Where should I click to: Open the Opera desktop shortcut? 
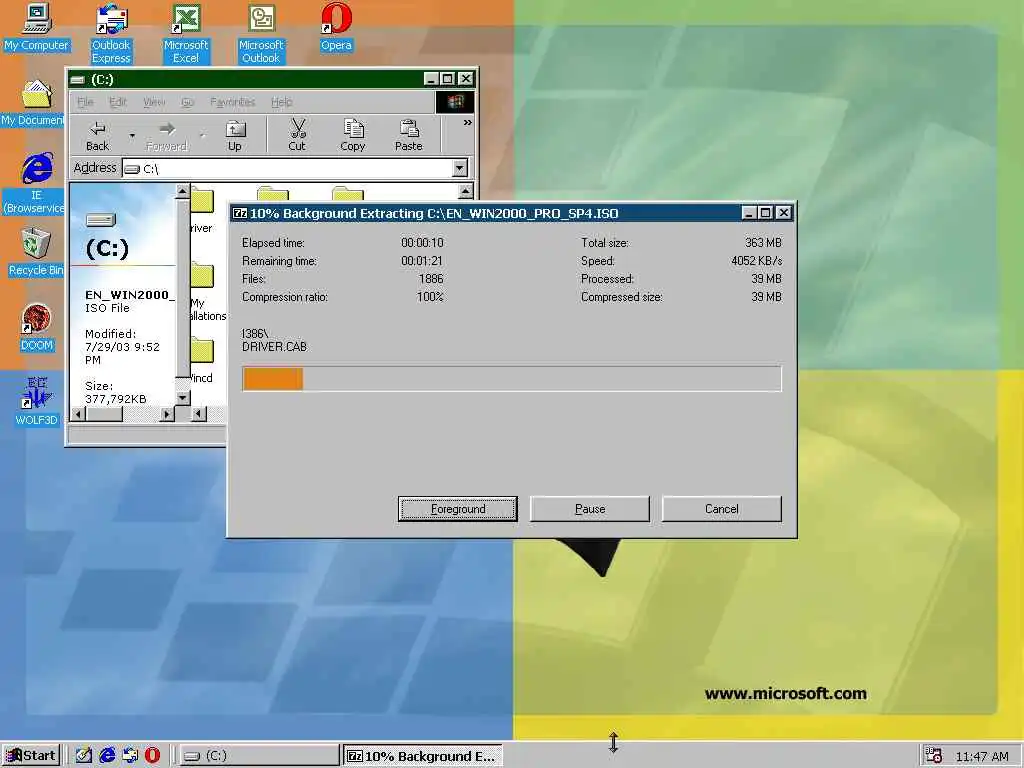[x=336, y=27]
